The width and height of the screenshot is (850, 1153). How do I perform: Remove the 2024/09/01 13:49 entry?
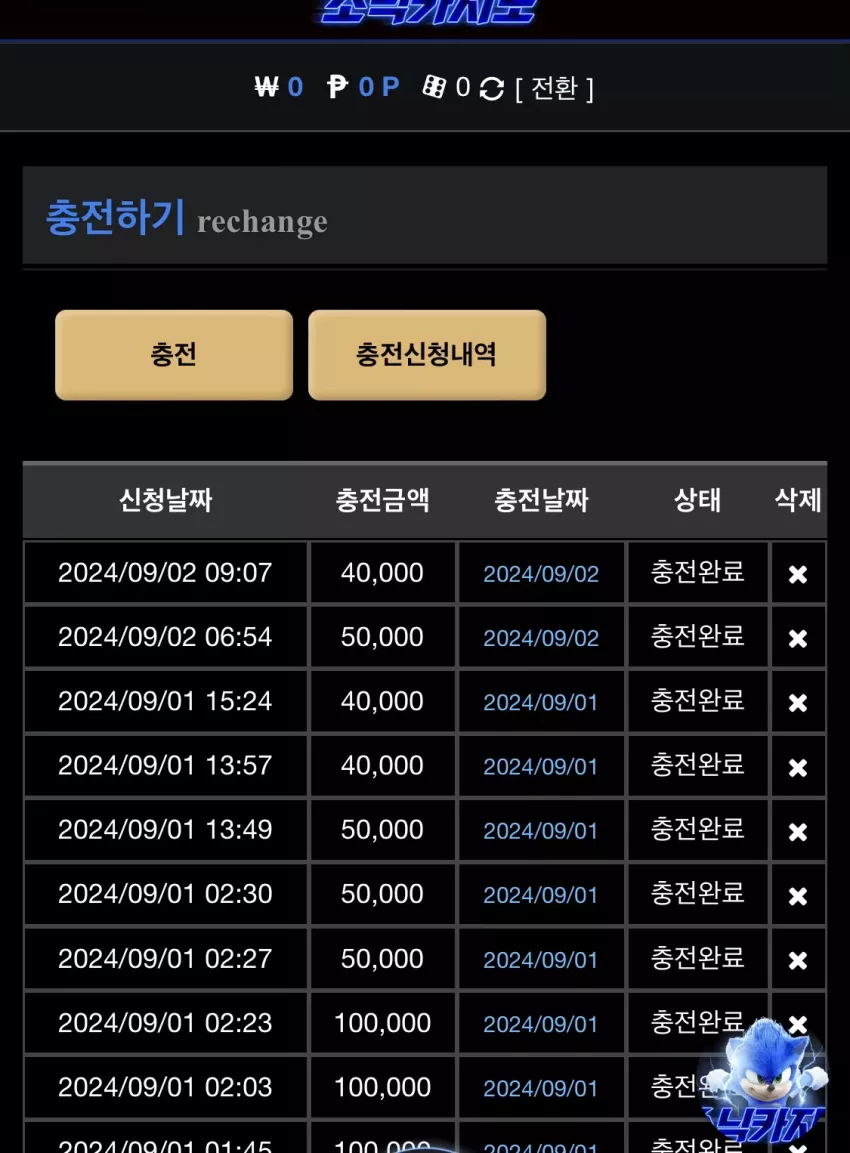[x=798, y=831]
